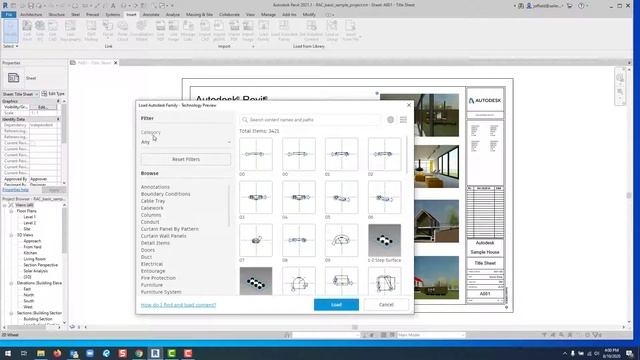Click Cancel in the family dialog
Screen dimensions: 640x360
point(386,304)
